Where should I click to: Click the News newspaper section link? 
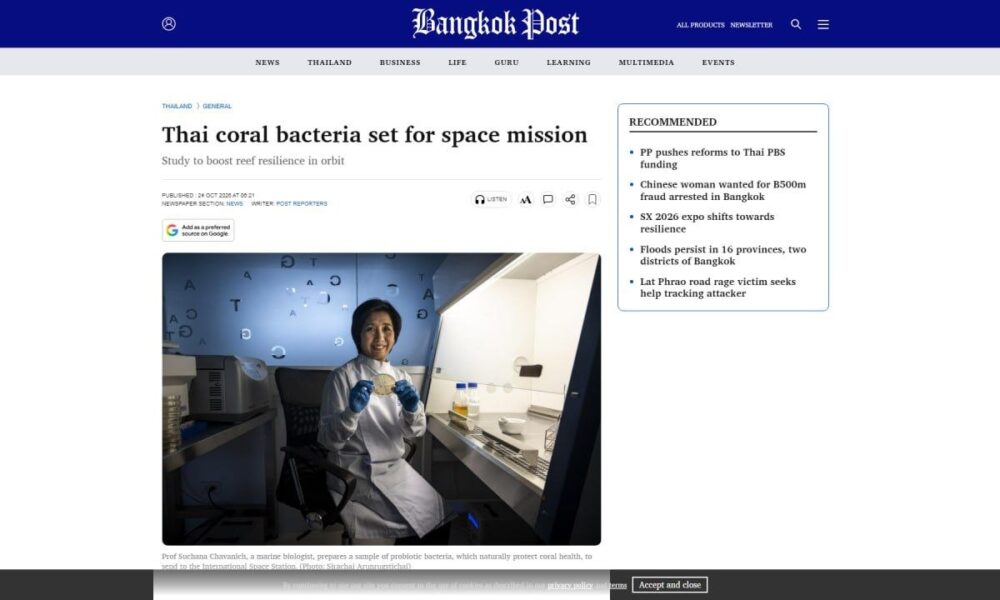tap(234, 204)
